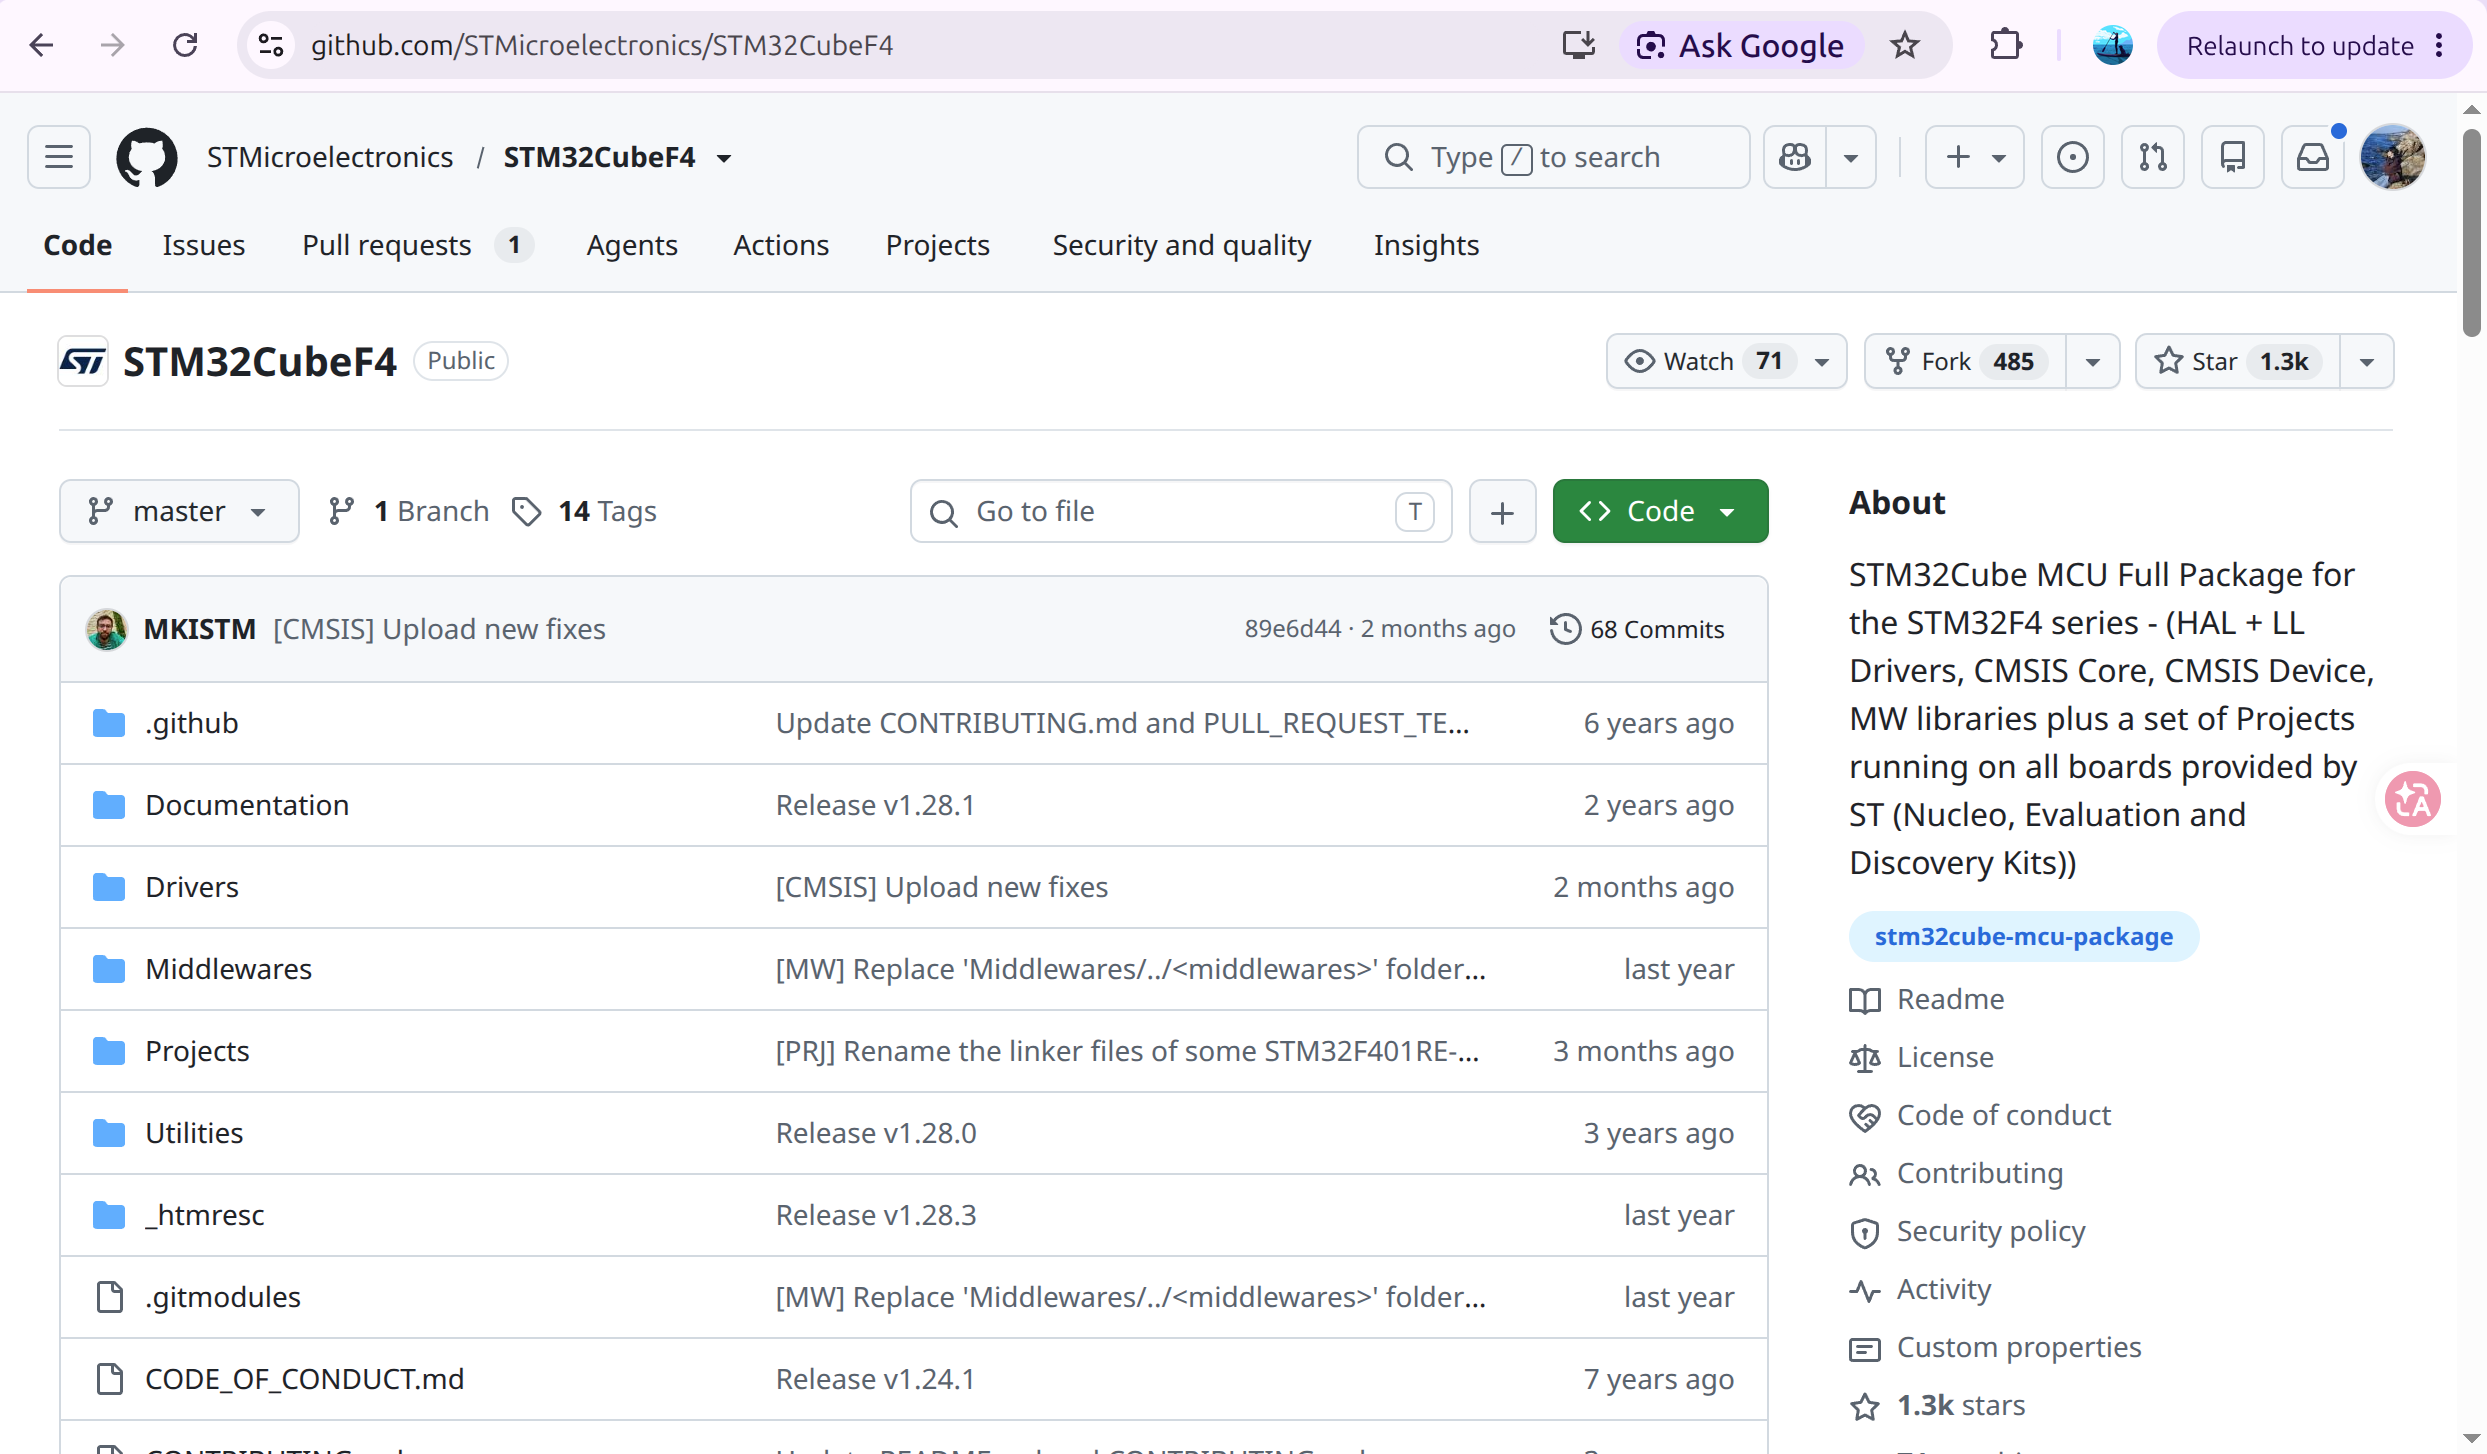The image size is (2487, 1454).
Task: Click the MKISTM committer avatar
Action: click(106, 629)
